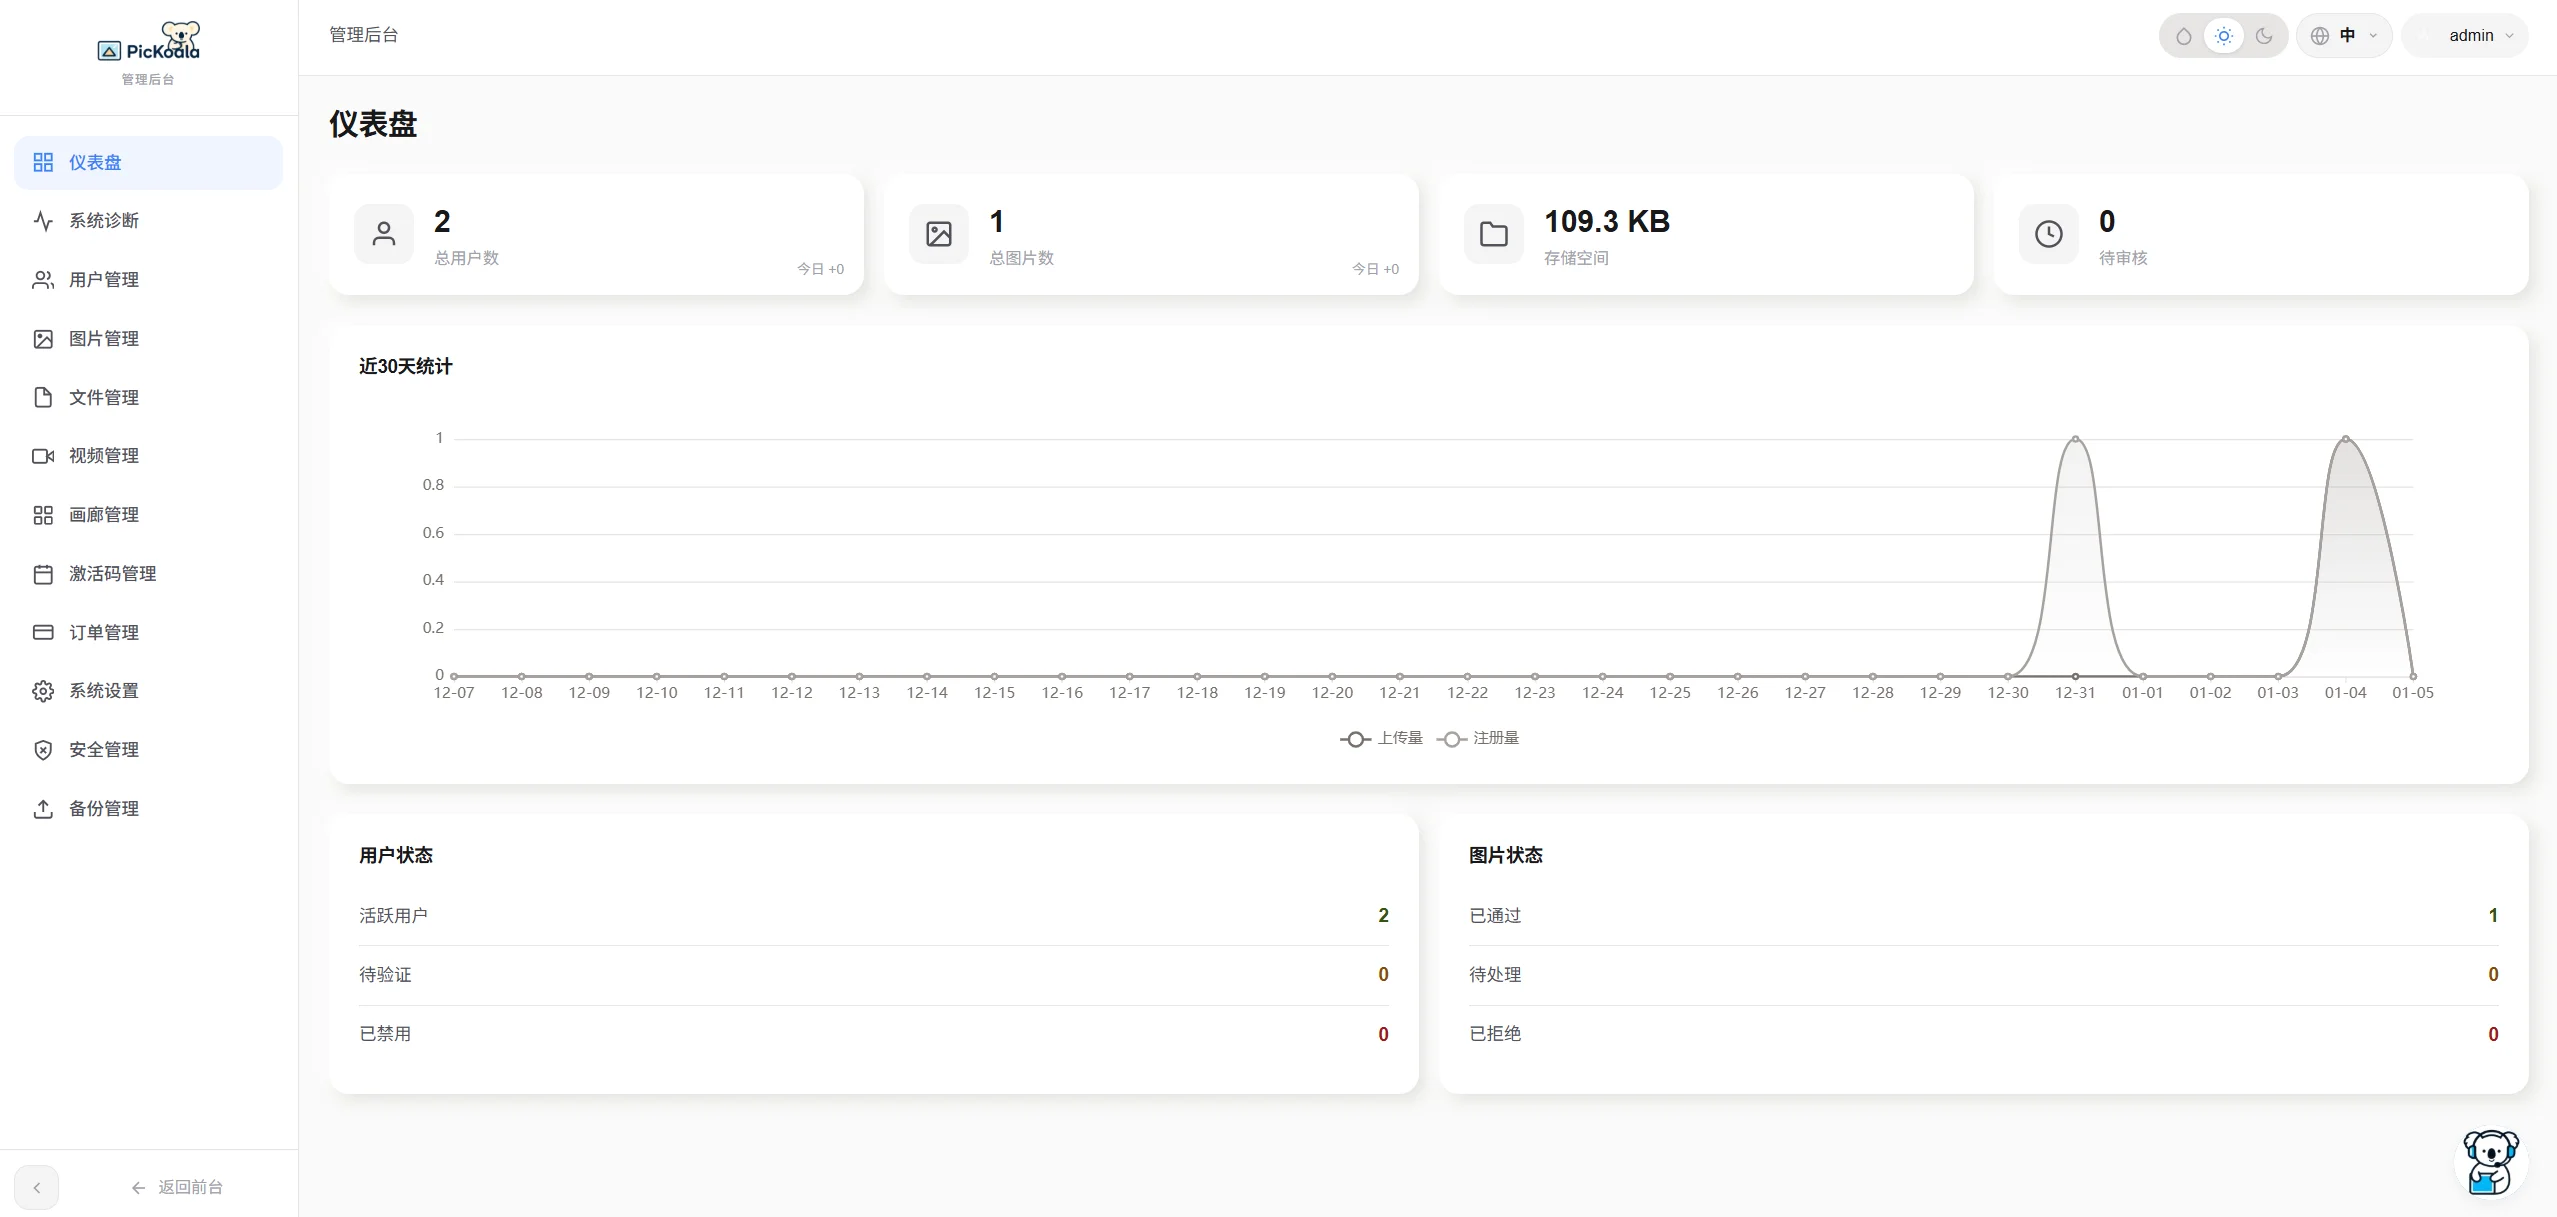Click the globe language icon in the header
This screenshot has width=2557, height=1217.
[2322, 35]
